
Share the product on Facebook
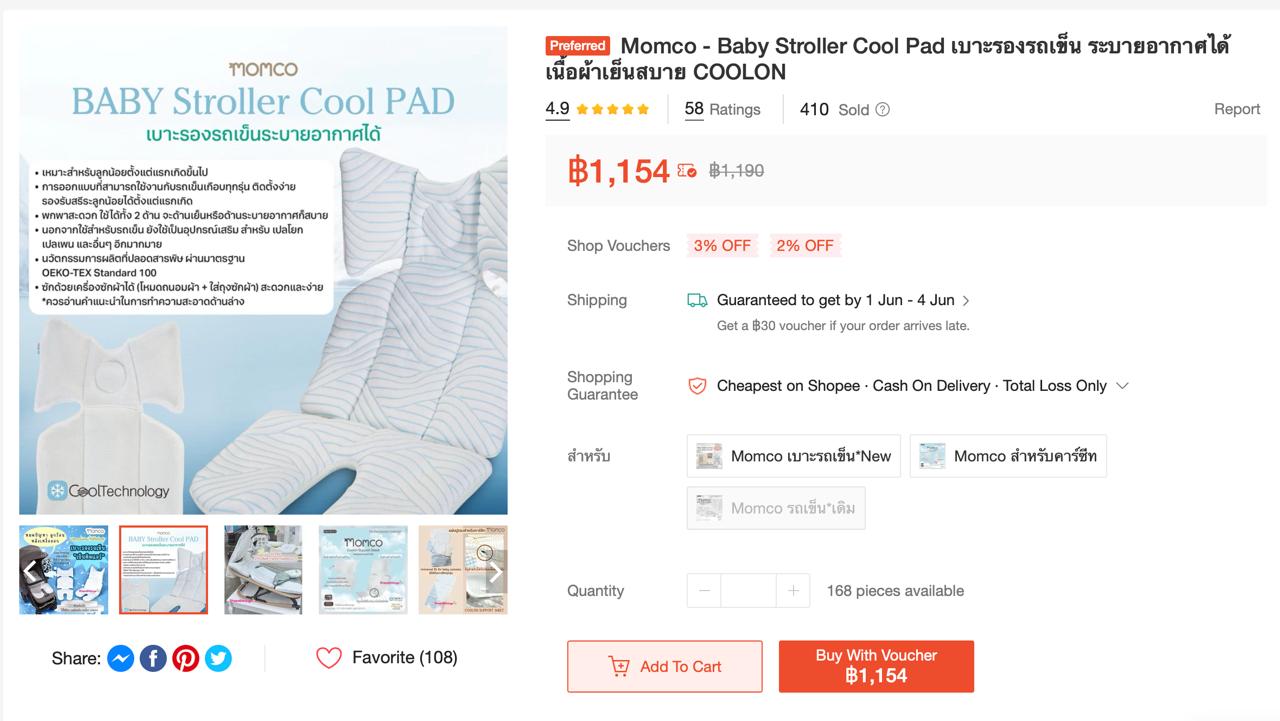click(153, 658)
